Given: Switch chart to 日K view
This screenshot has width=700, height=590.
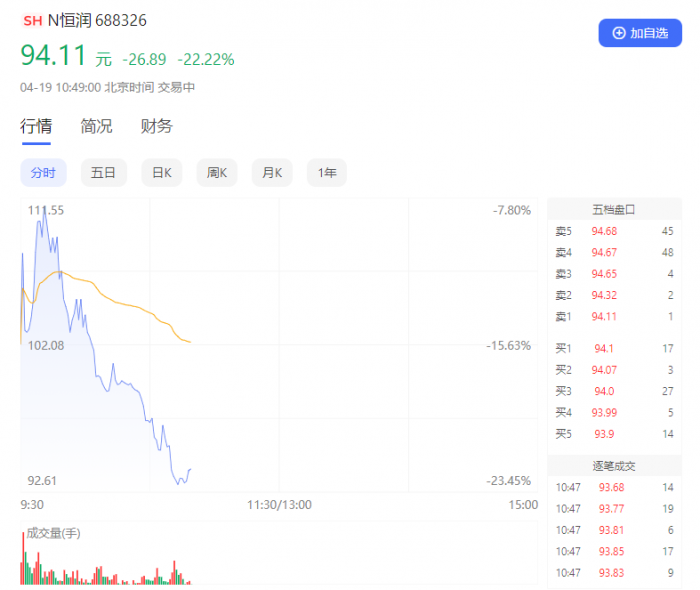Looking at the screenshot, I should pos(161,173).
